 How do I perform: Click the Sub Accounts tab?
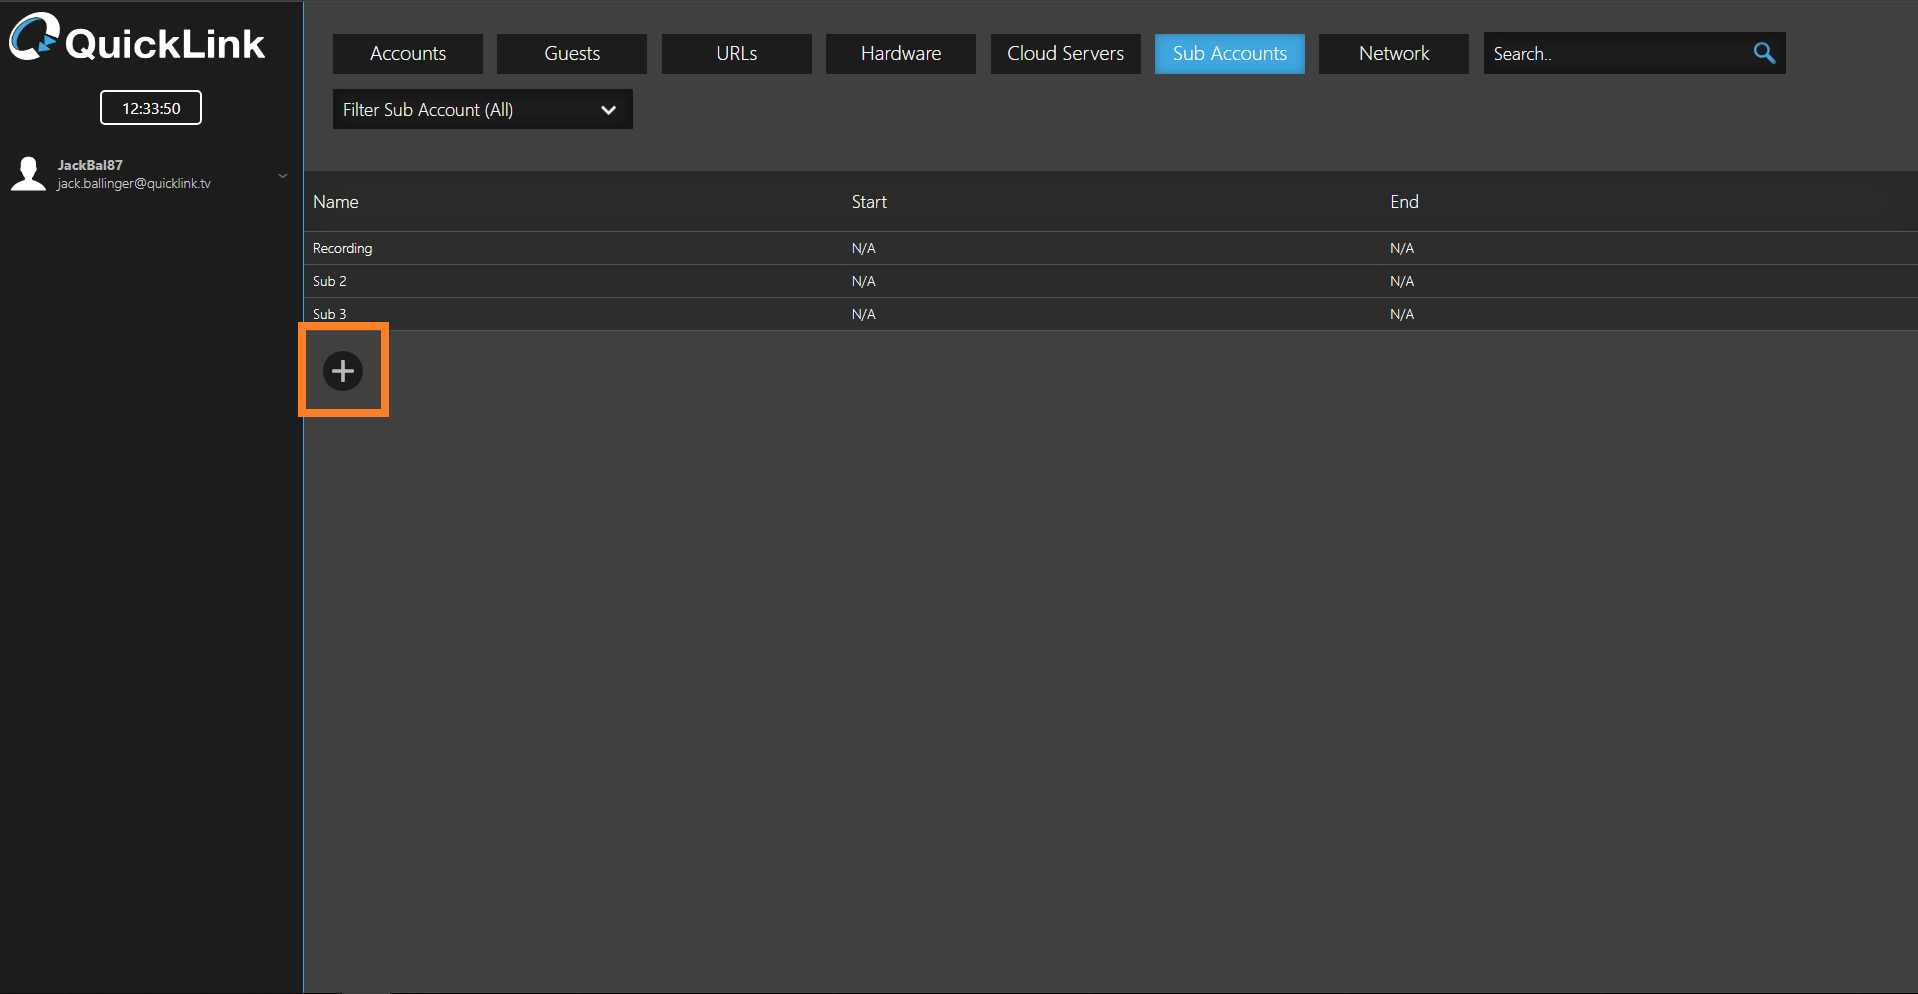(1229, 54)
